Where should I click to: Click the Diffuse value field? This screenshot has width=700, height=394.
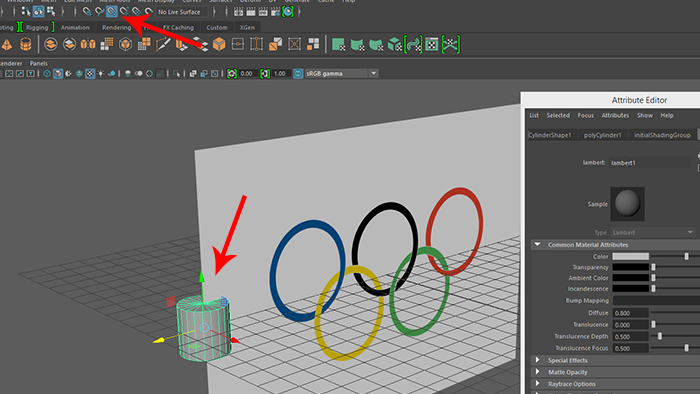click(630, 313)
